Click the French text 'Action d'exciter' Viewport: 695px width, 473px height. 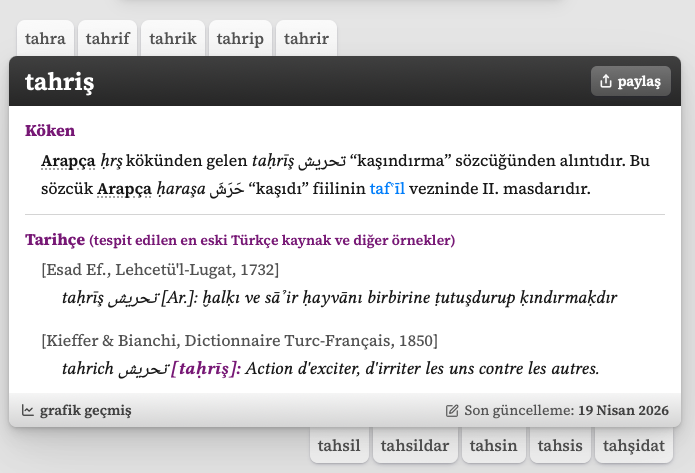(303, 368)
